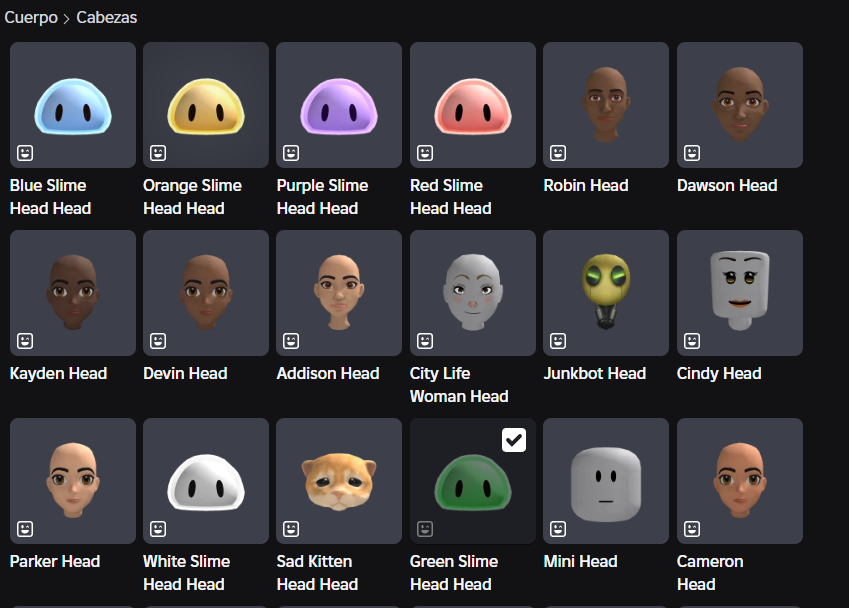Viewport: 849px width, 608px height.
Task: Click the 'Orange Slime Head Head' label
Action: 192,197
